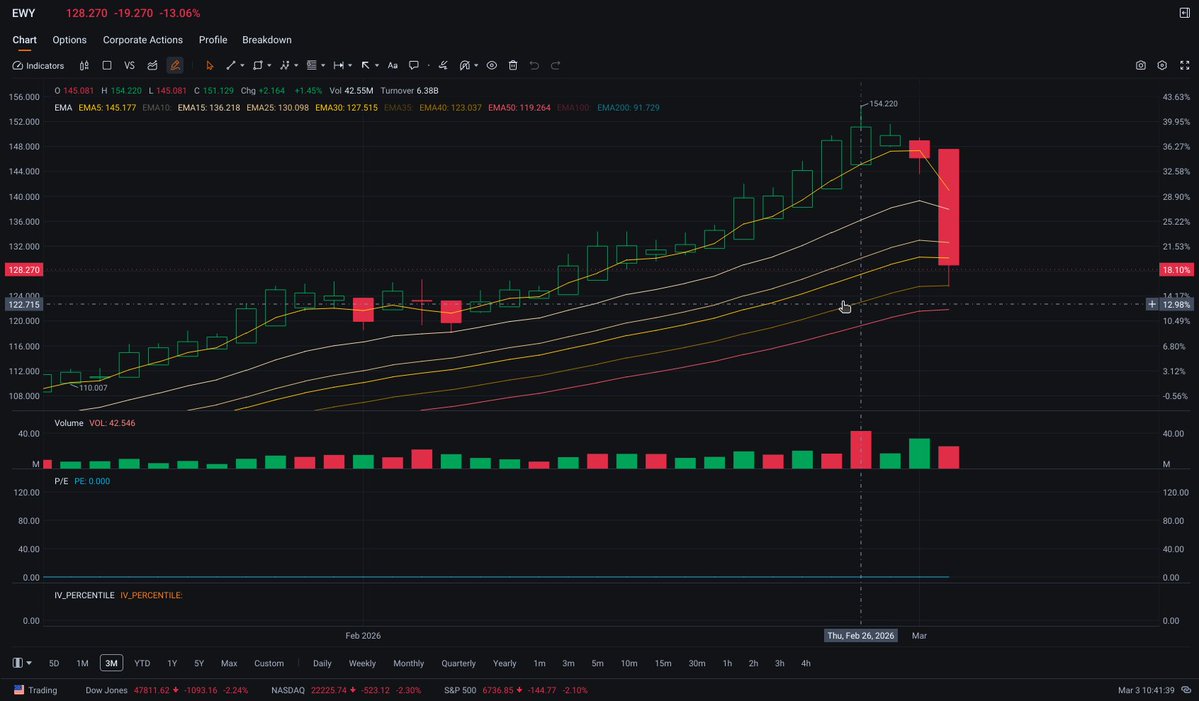Select the Aa text tool
This screenshot has height=701, width=1199.
click(392, 66)
